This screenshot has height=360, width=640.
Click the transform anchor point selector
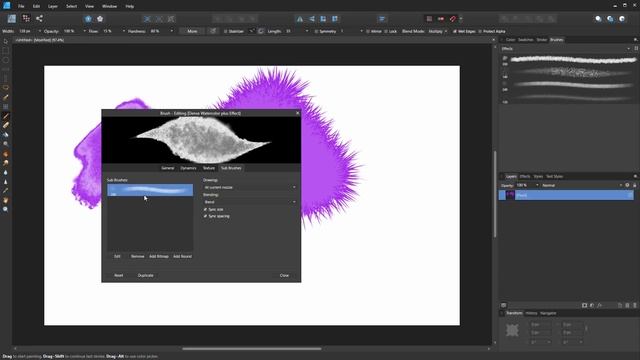click(x=512, y=330)
